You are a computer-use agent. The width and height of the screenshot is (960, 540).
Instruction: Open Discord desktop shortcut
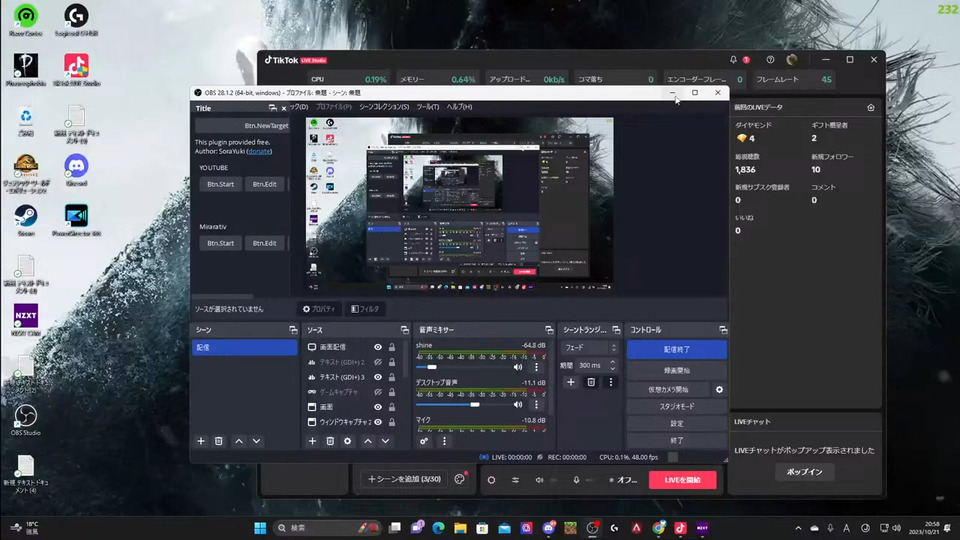coord(76,171)
